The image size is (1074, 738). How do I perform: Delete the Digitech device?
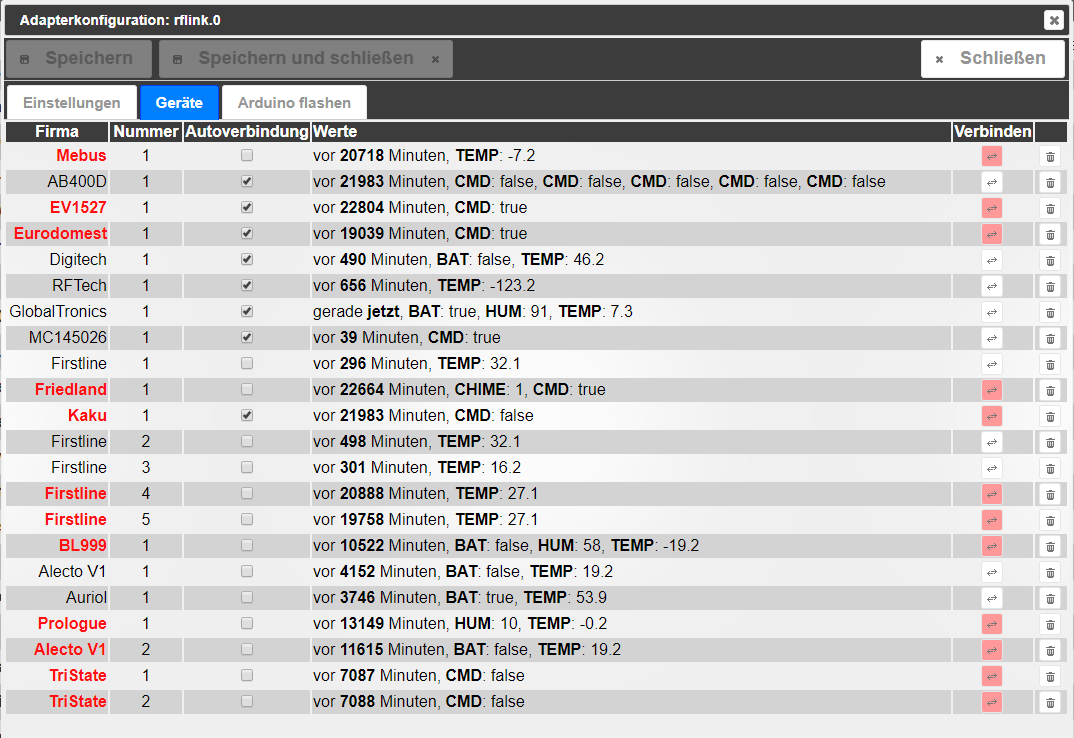pyautogui.click(x=1049, y=260)
